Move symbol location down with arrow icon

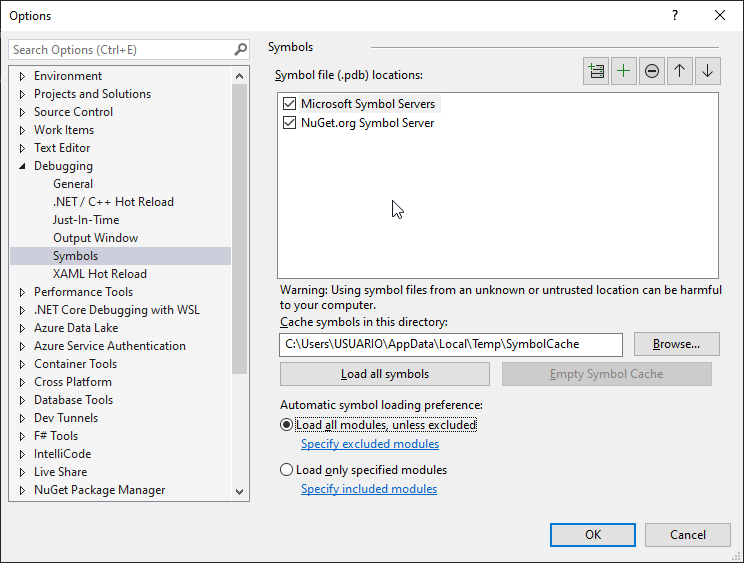click(707, 71)
